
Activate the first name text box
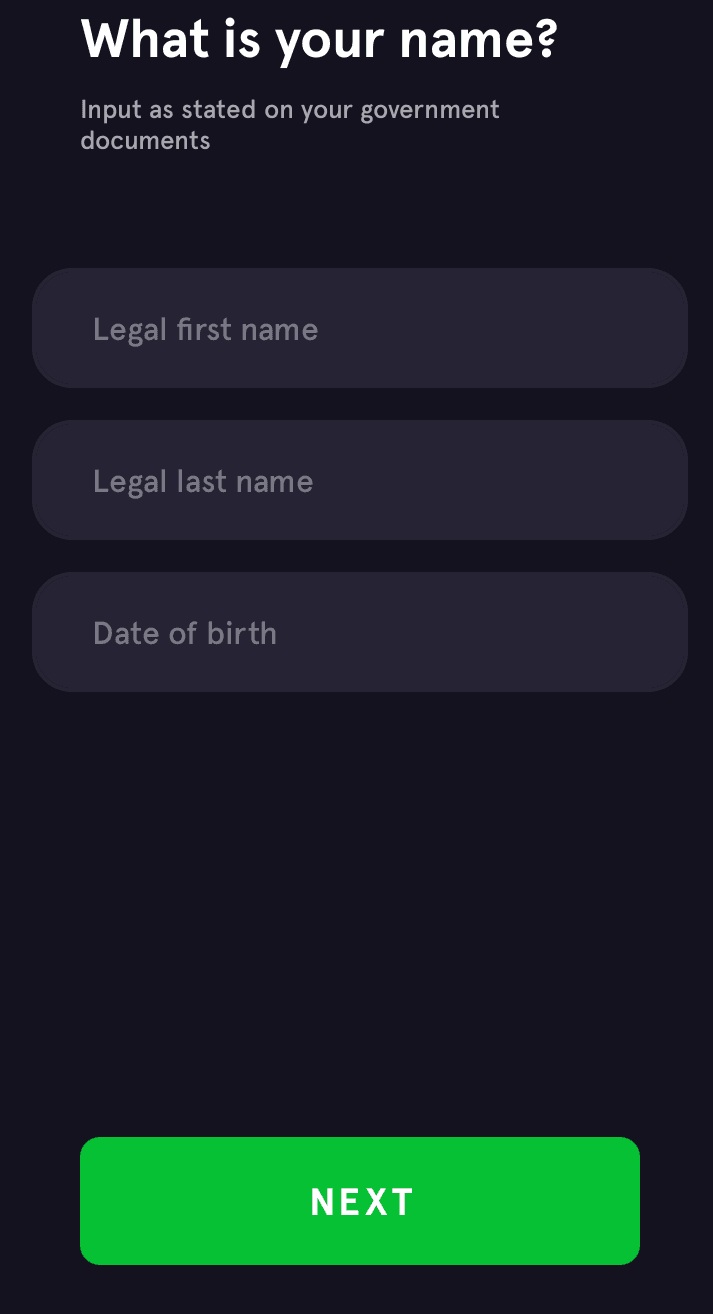[x=360, y=328]
